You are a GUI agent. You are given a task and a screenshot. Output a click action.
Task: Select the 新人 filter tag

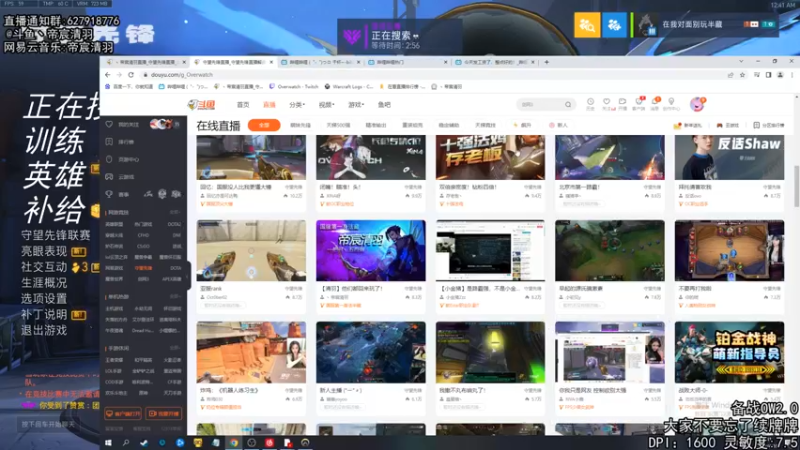coord(558,125)
